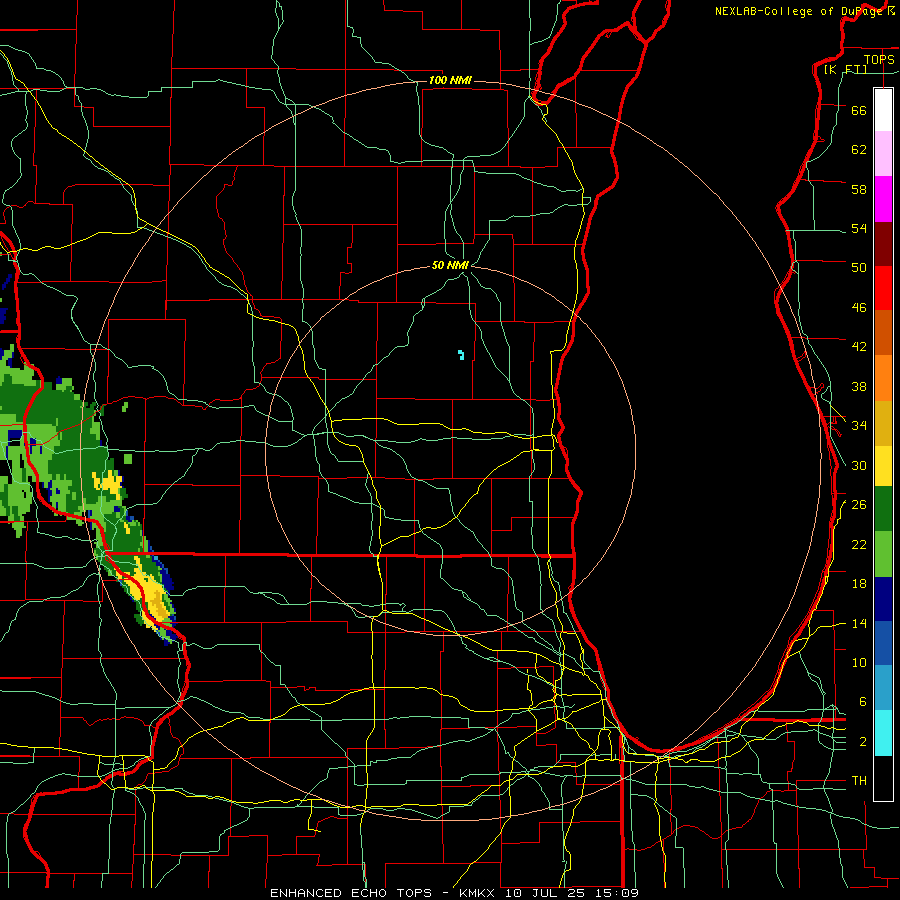This screenshot has height=900, width=900.
Task: Pick the dark orange legend swatch
Action: (x=883, y=333)
